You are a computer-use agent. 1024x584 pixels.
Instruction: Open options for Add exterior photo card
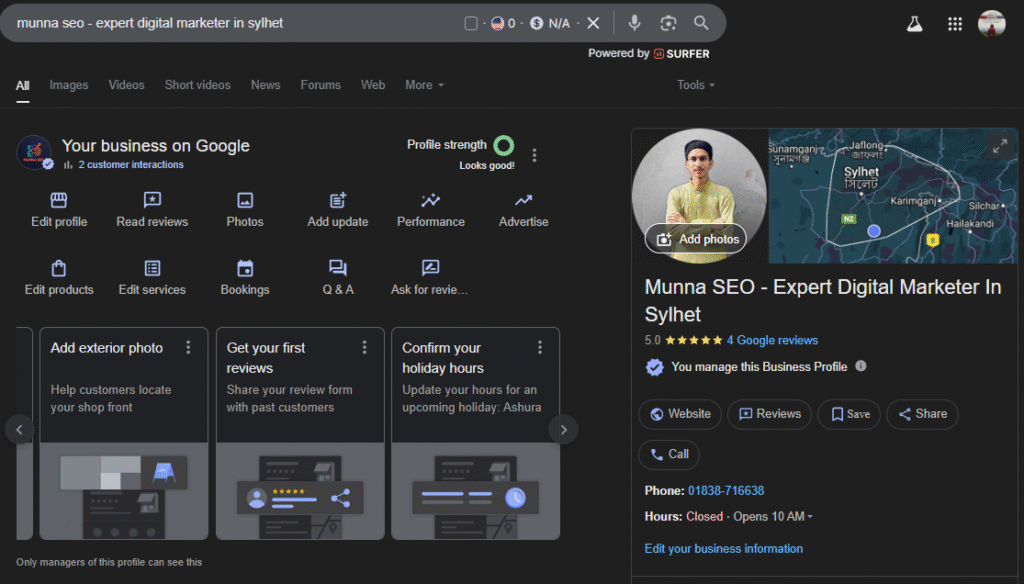click(188, 348)
